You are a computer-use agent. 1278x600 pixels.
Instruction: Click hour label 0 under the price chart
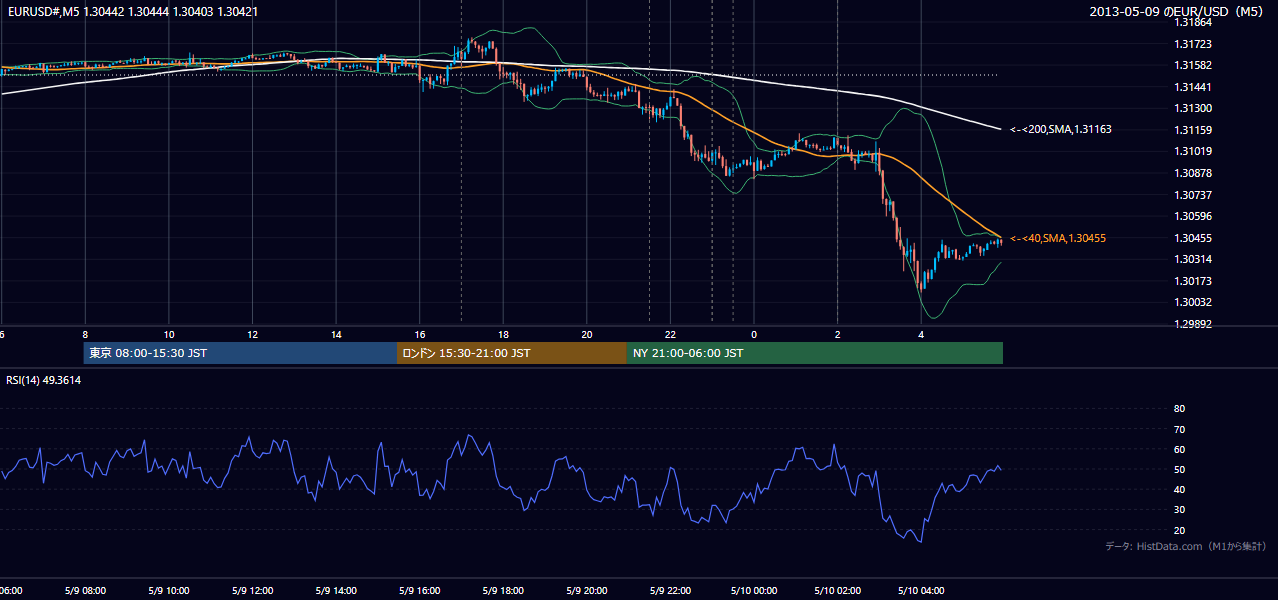(754, 334)
